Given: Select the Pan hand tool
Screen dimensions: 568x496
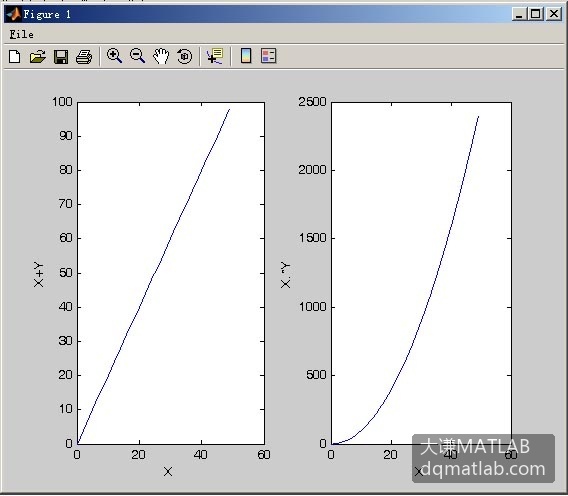Looking at the screenshot, I should click(x=161, y=56).
